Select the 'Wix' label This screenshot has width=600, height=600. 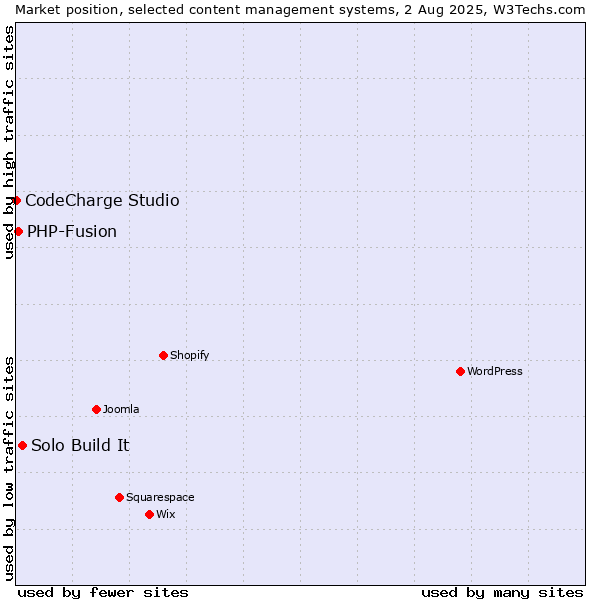point(166,514)
